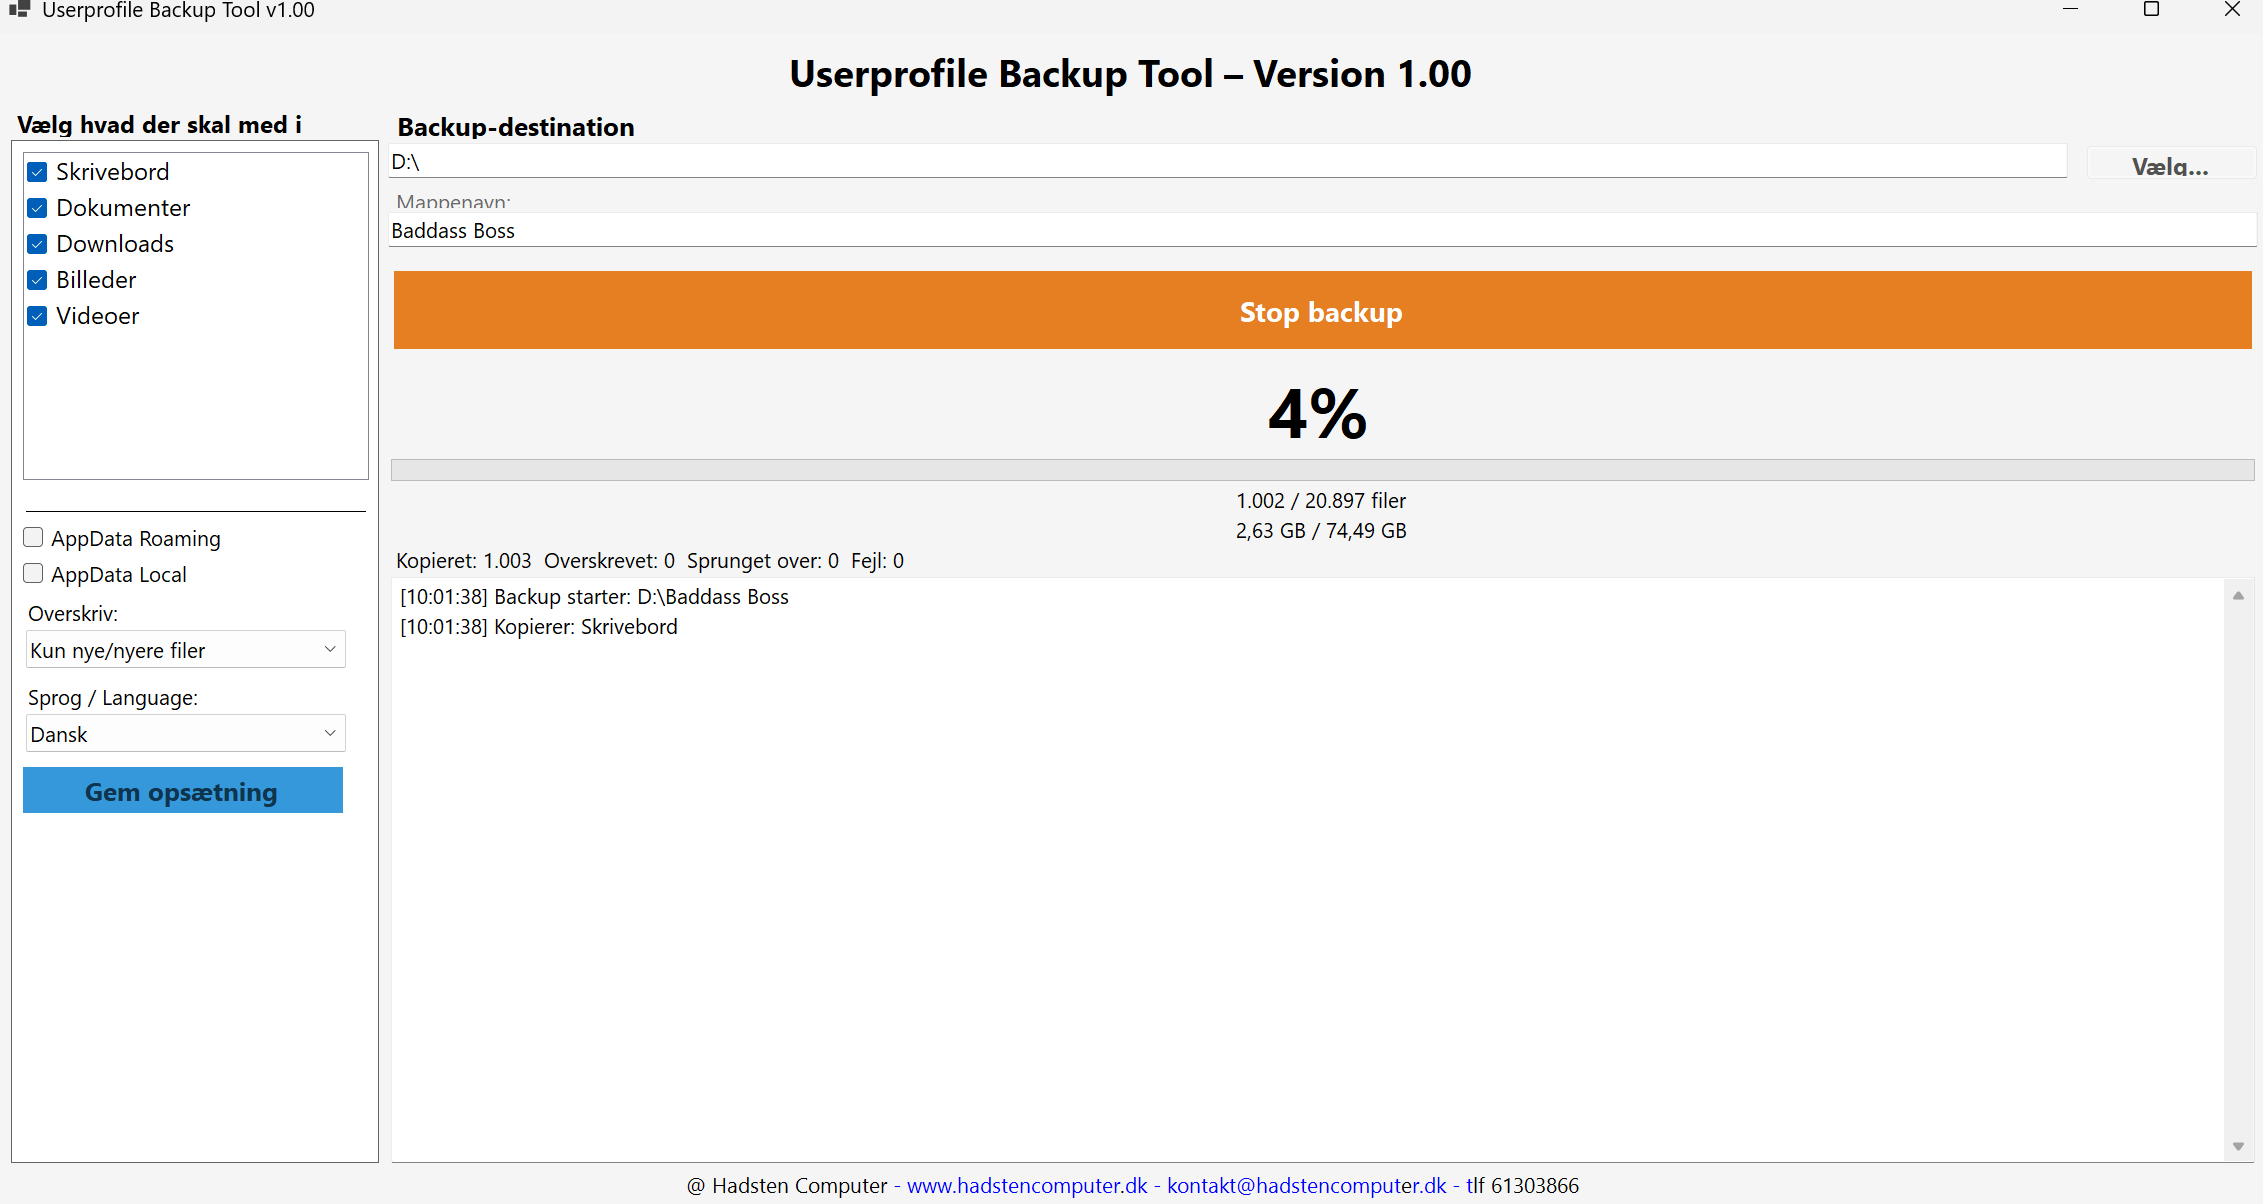Click the backup destination path field
The image size is (2263, 1204).
(1227, 161)
